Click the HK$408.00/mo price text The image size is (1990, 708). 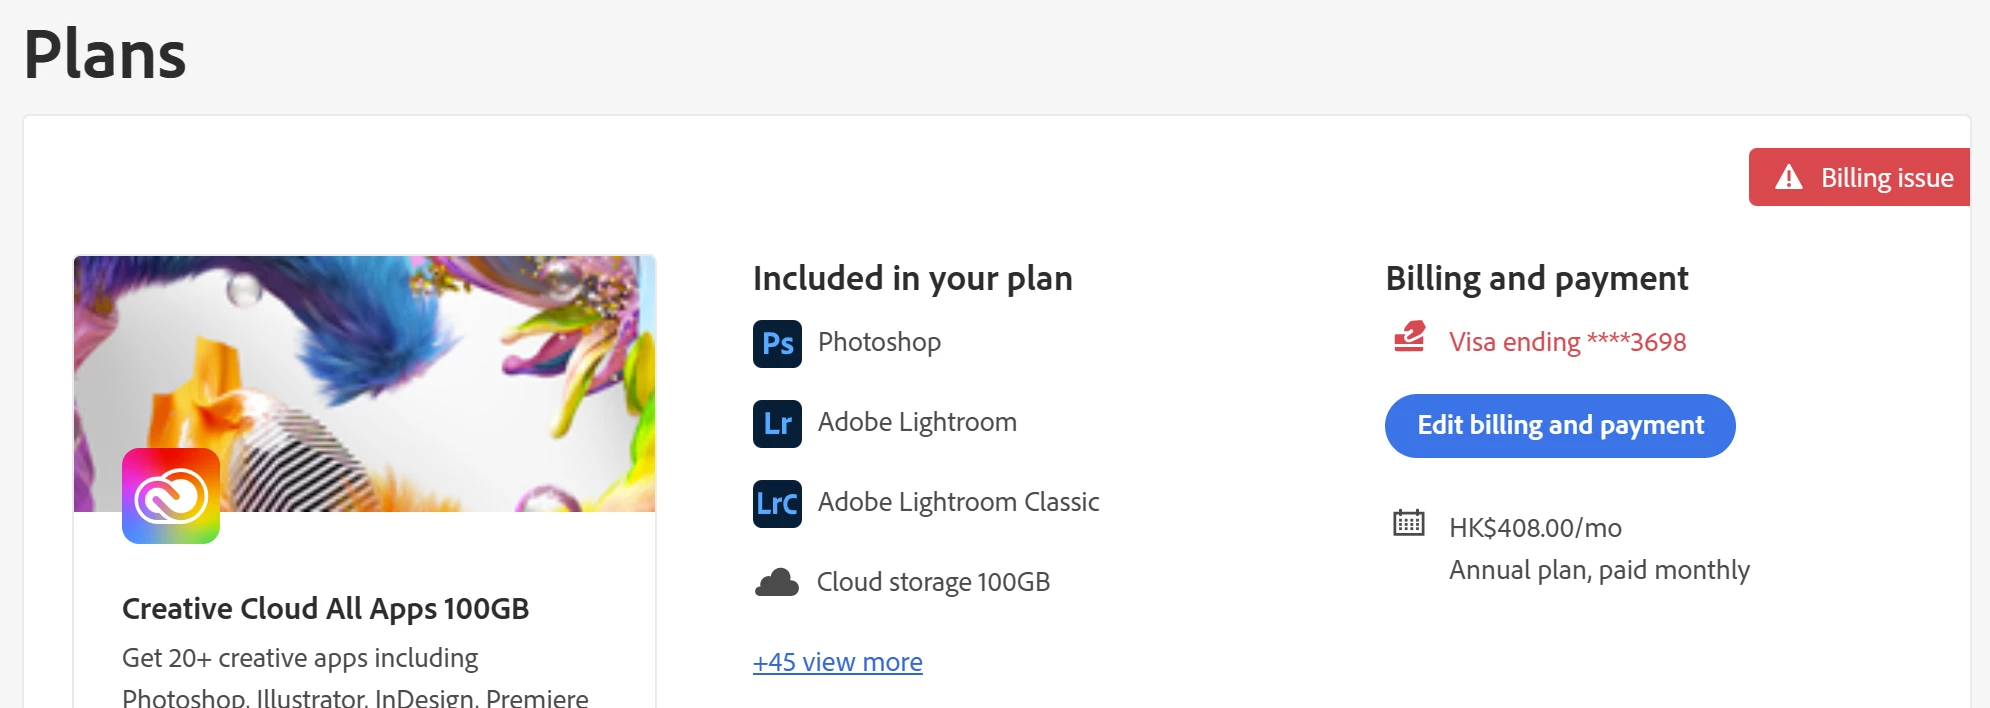click(1535, 528)
